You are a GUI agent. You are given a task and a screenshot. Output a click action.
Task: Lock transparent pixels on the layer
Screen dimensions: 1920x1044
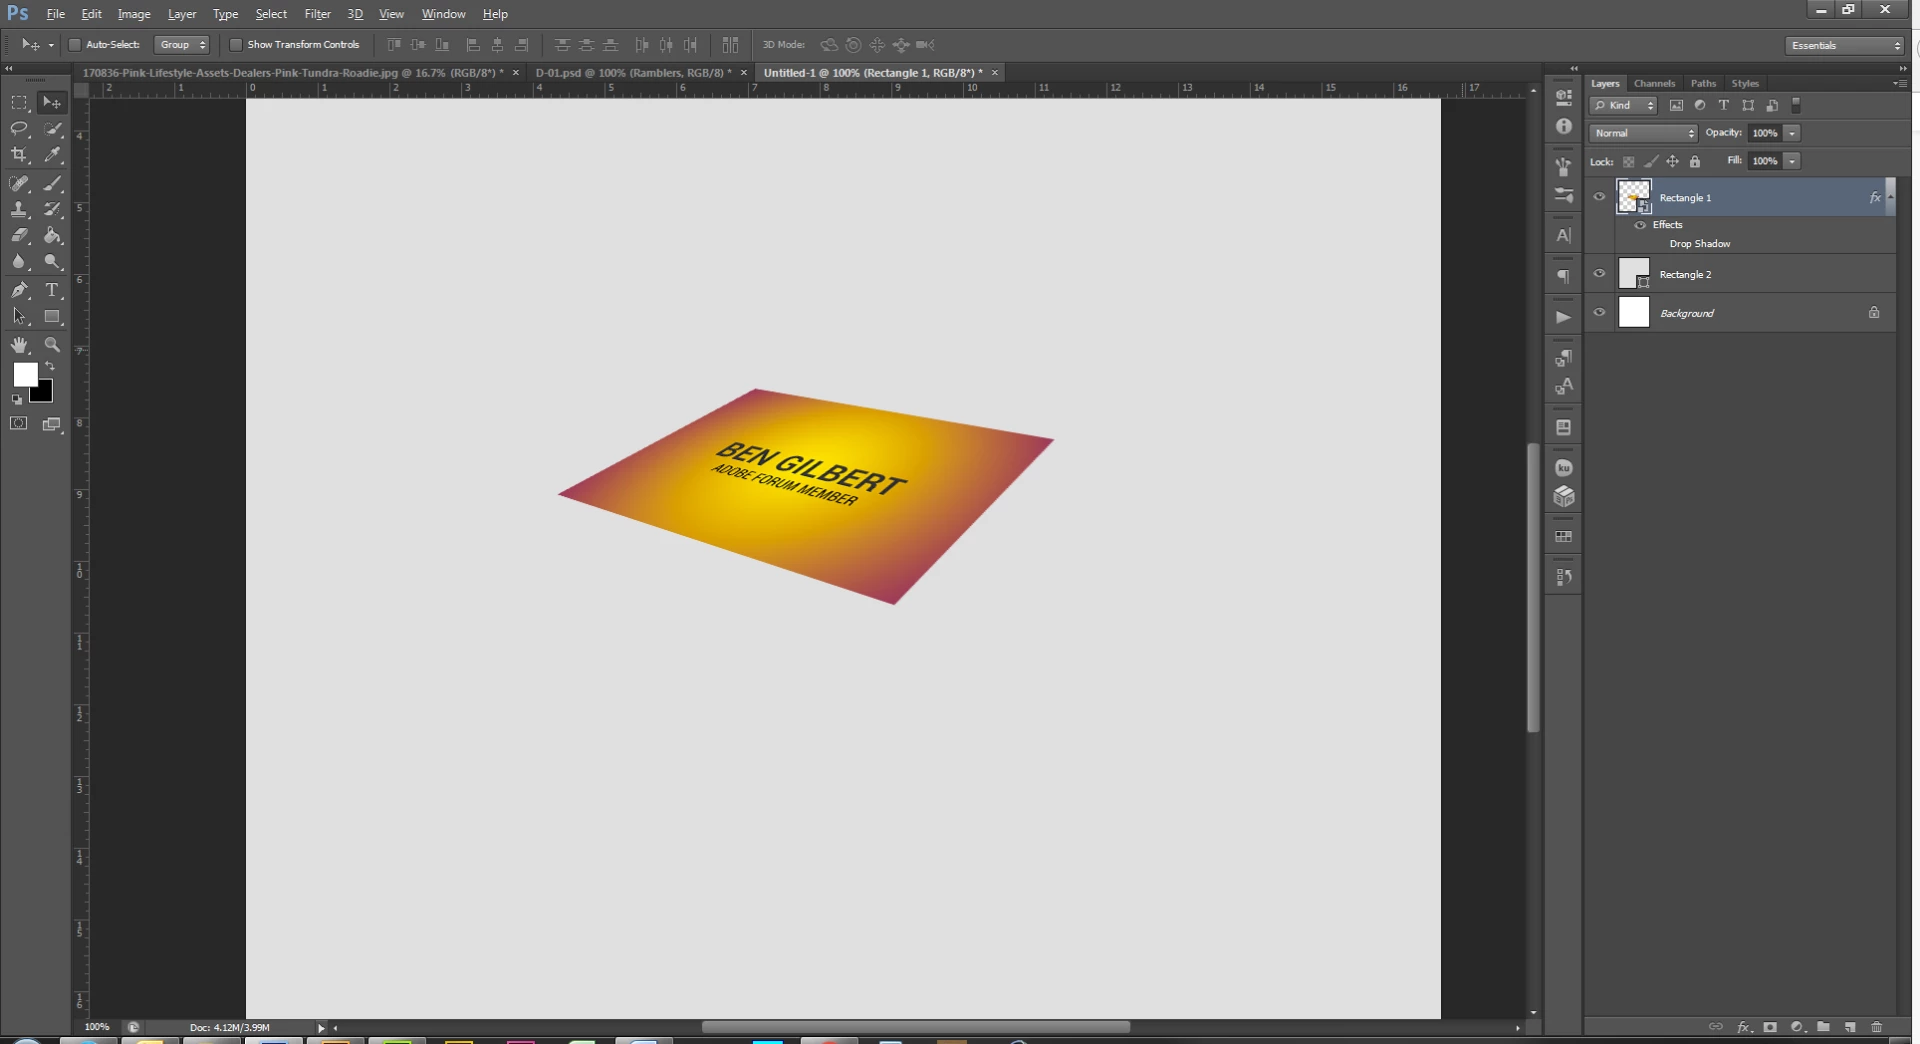(x=1628, y=161)
